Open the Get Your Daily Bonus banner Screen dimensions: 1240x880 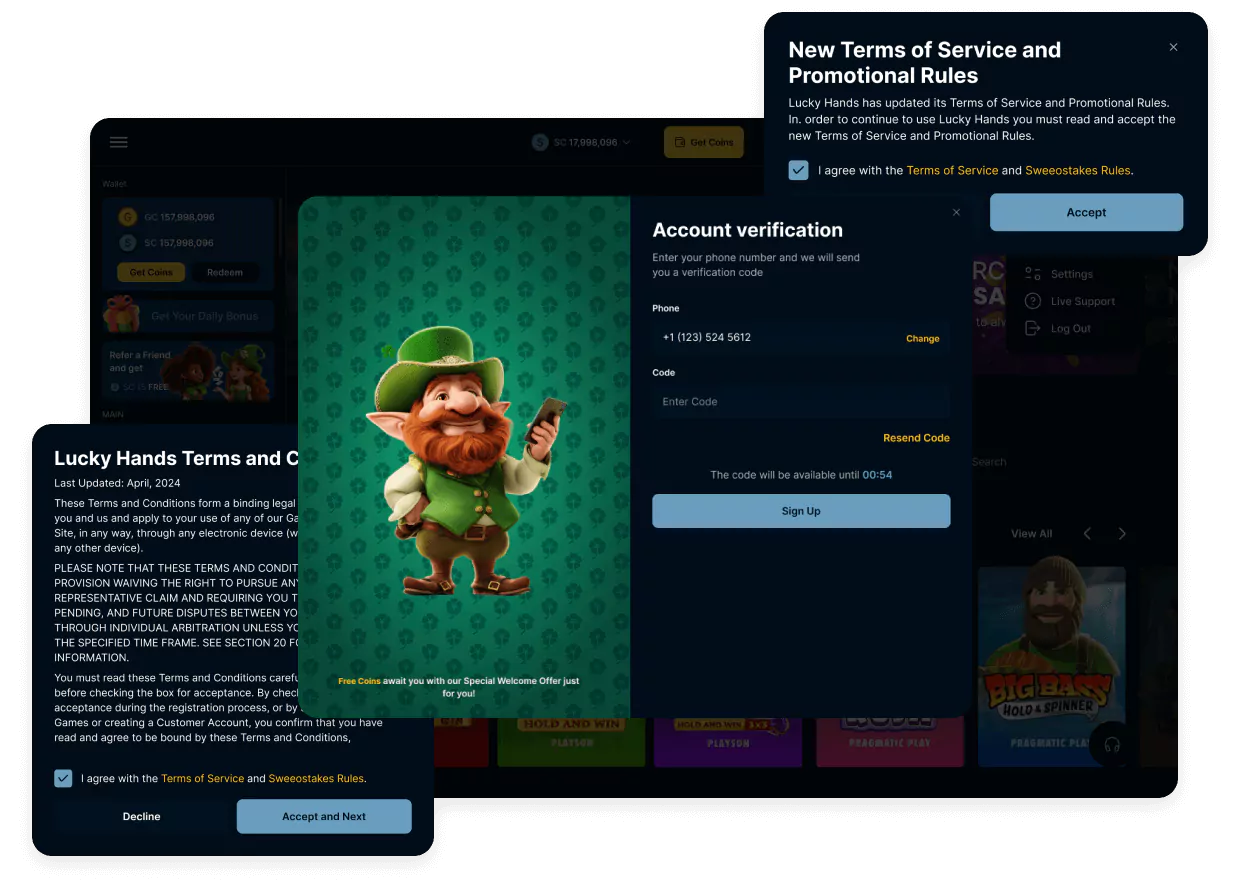(x=187, y=316)
